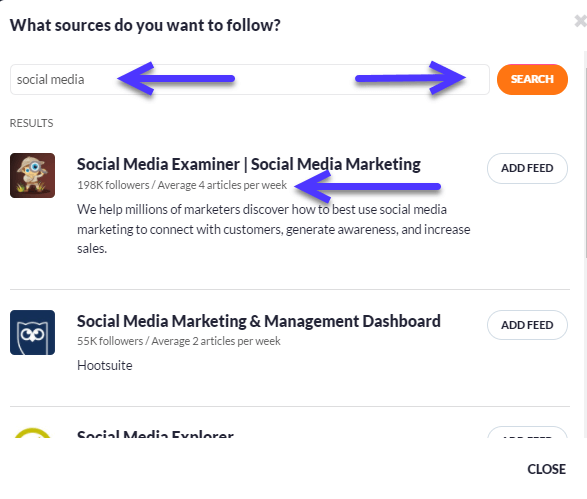Image resolution: width=587 pixels, height=499 pixels.
Task: Add the Hootsuite Management Dashboard feed
Action: tap(527, 325)
